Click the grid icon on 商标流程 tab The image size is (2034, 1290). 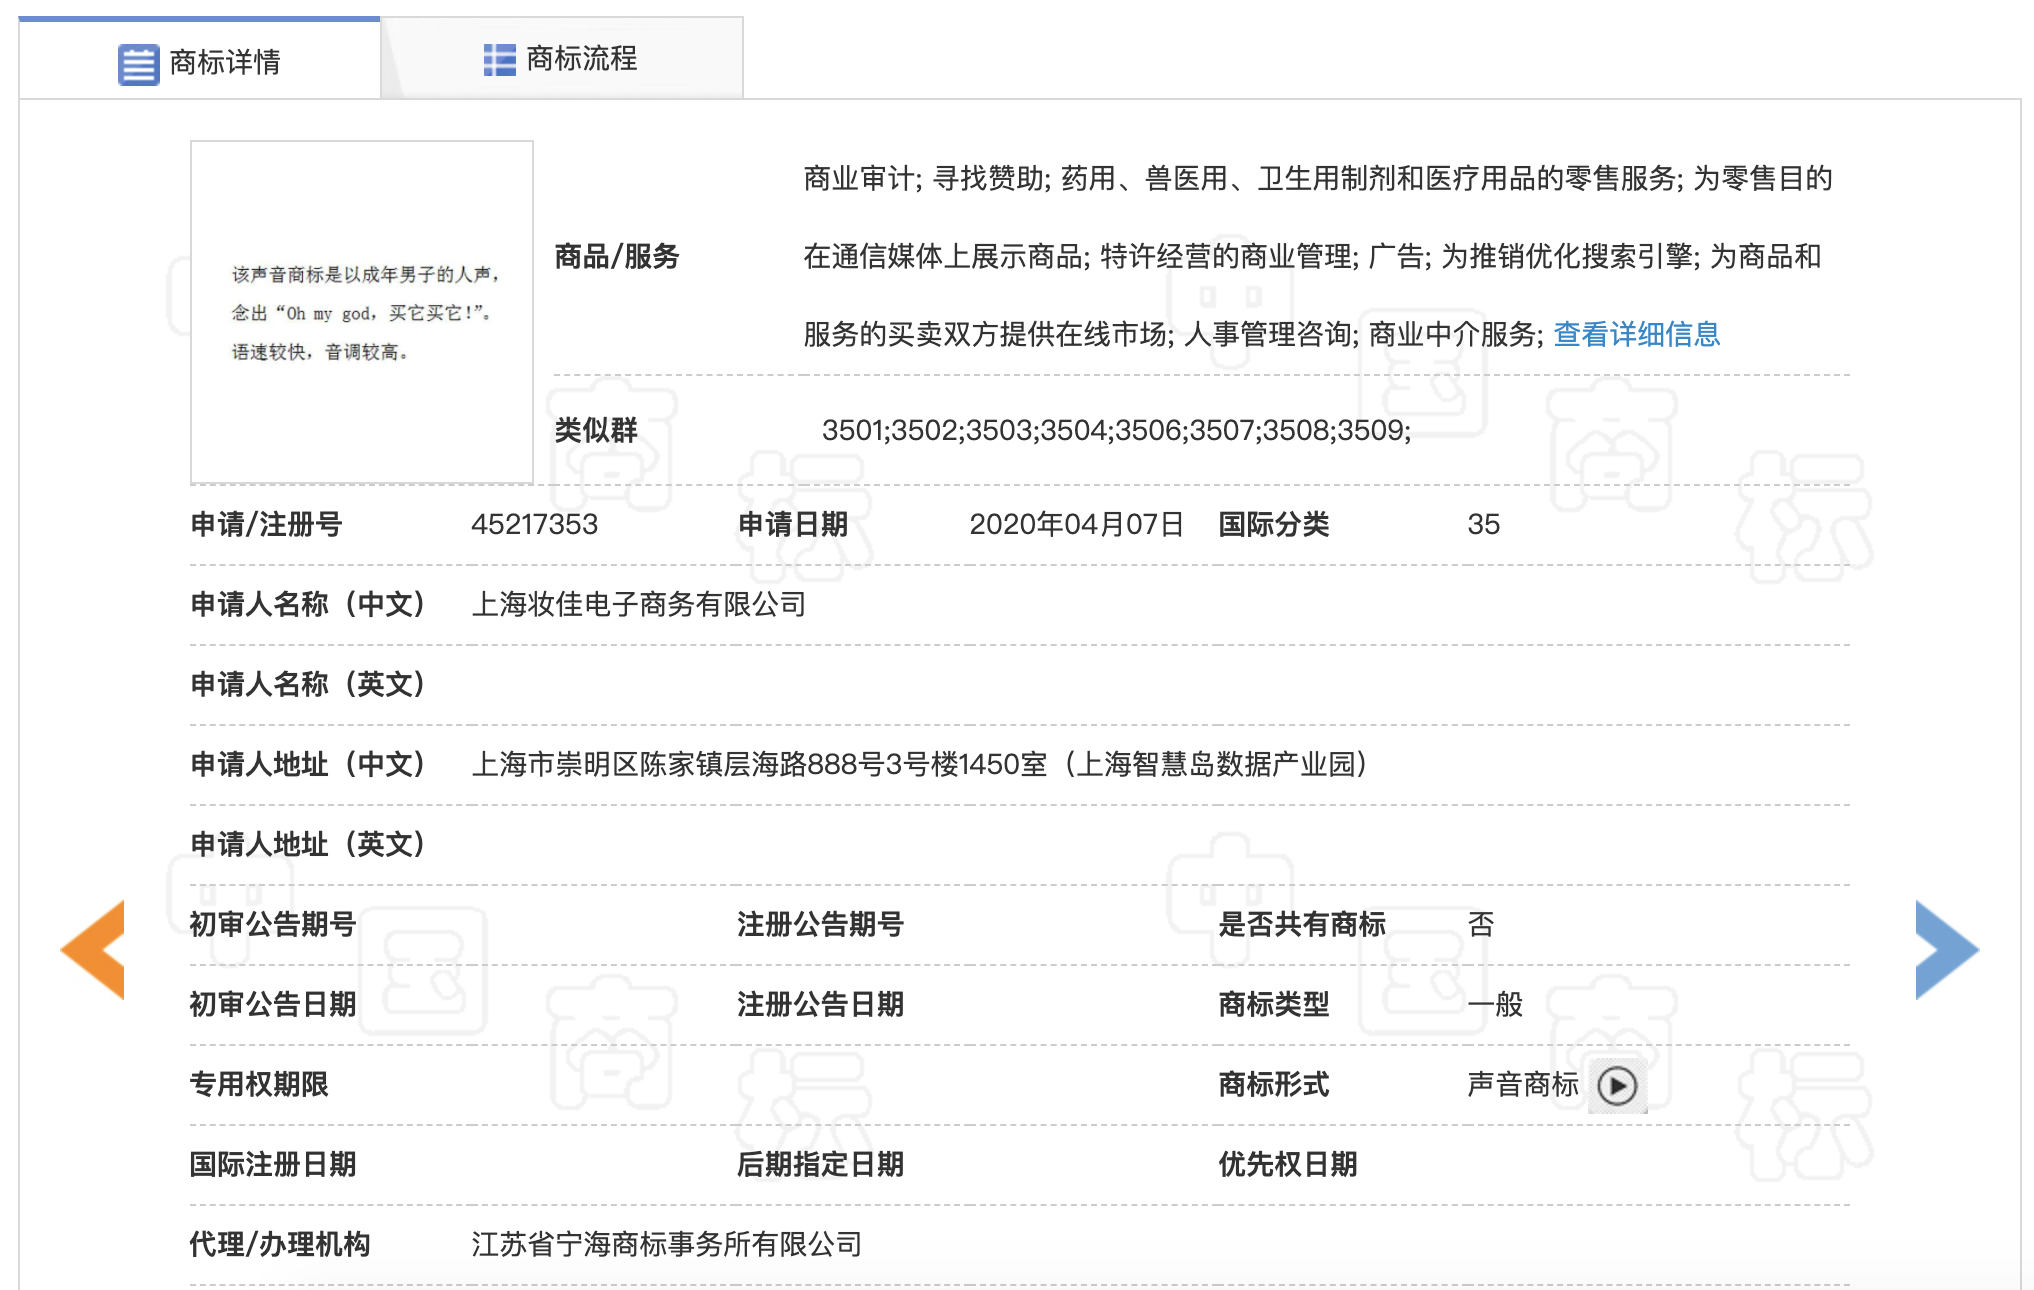[499, 60]
